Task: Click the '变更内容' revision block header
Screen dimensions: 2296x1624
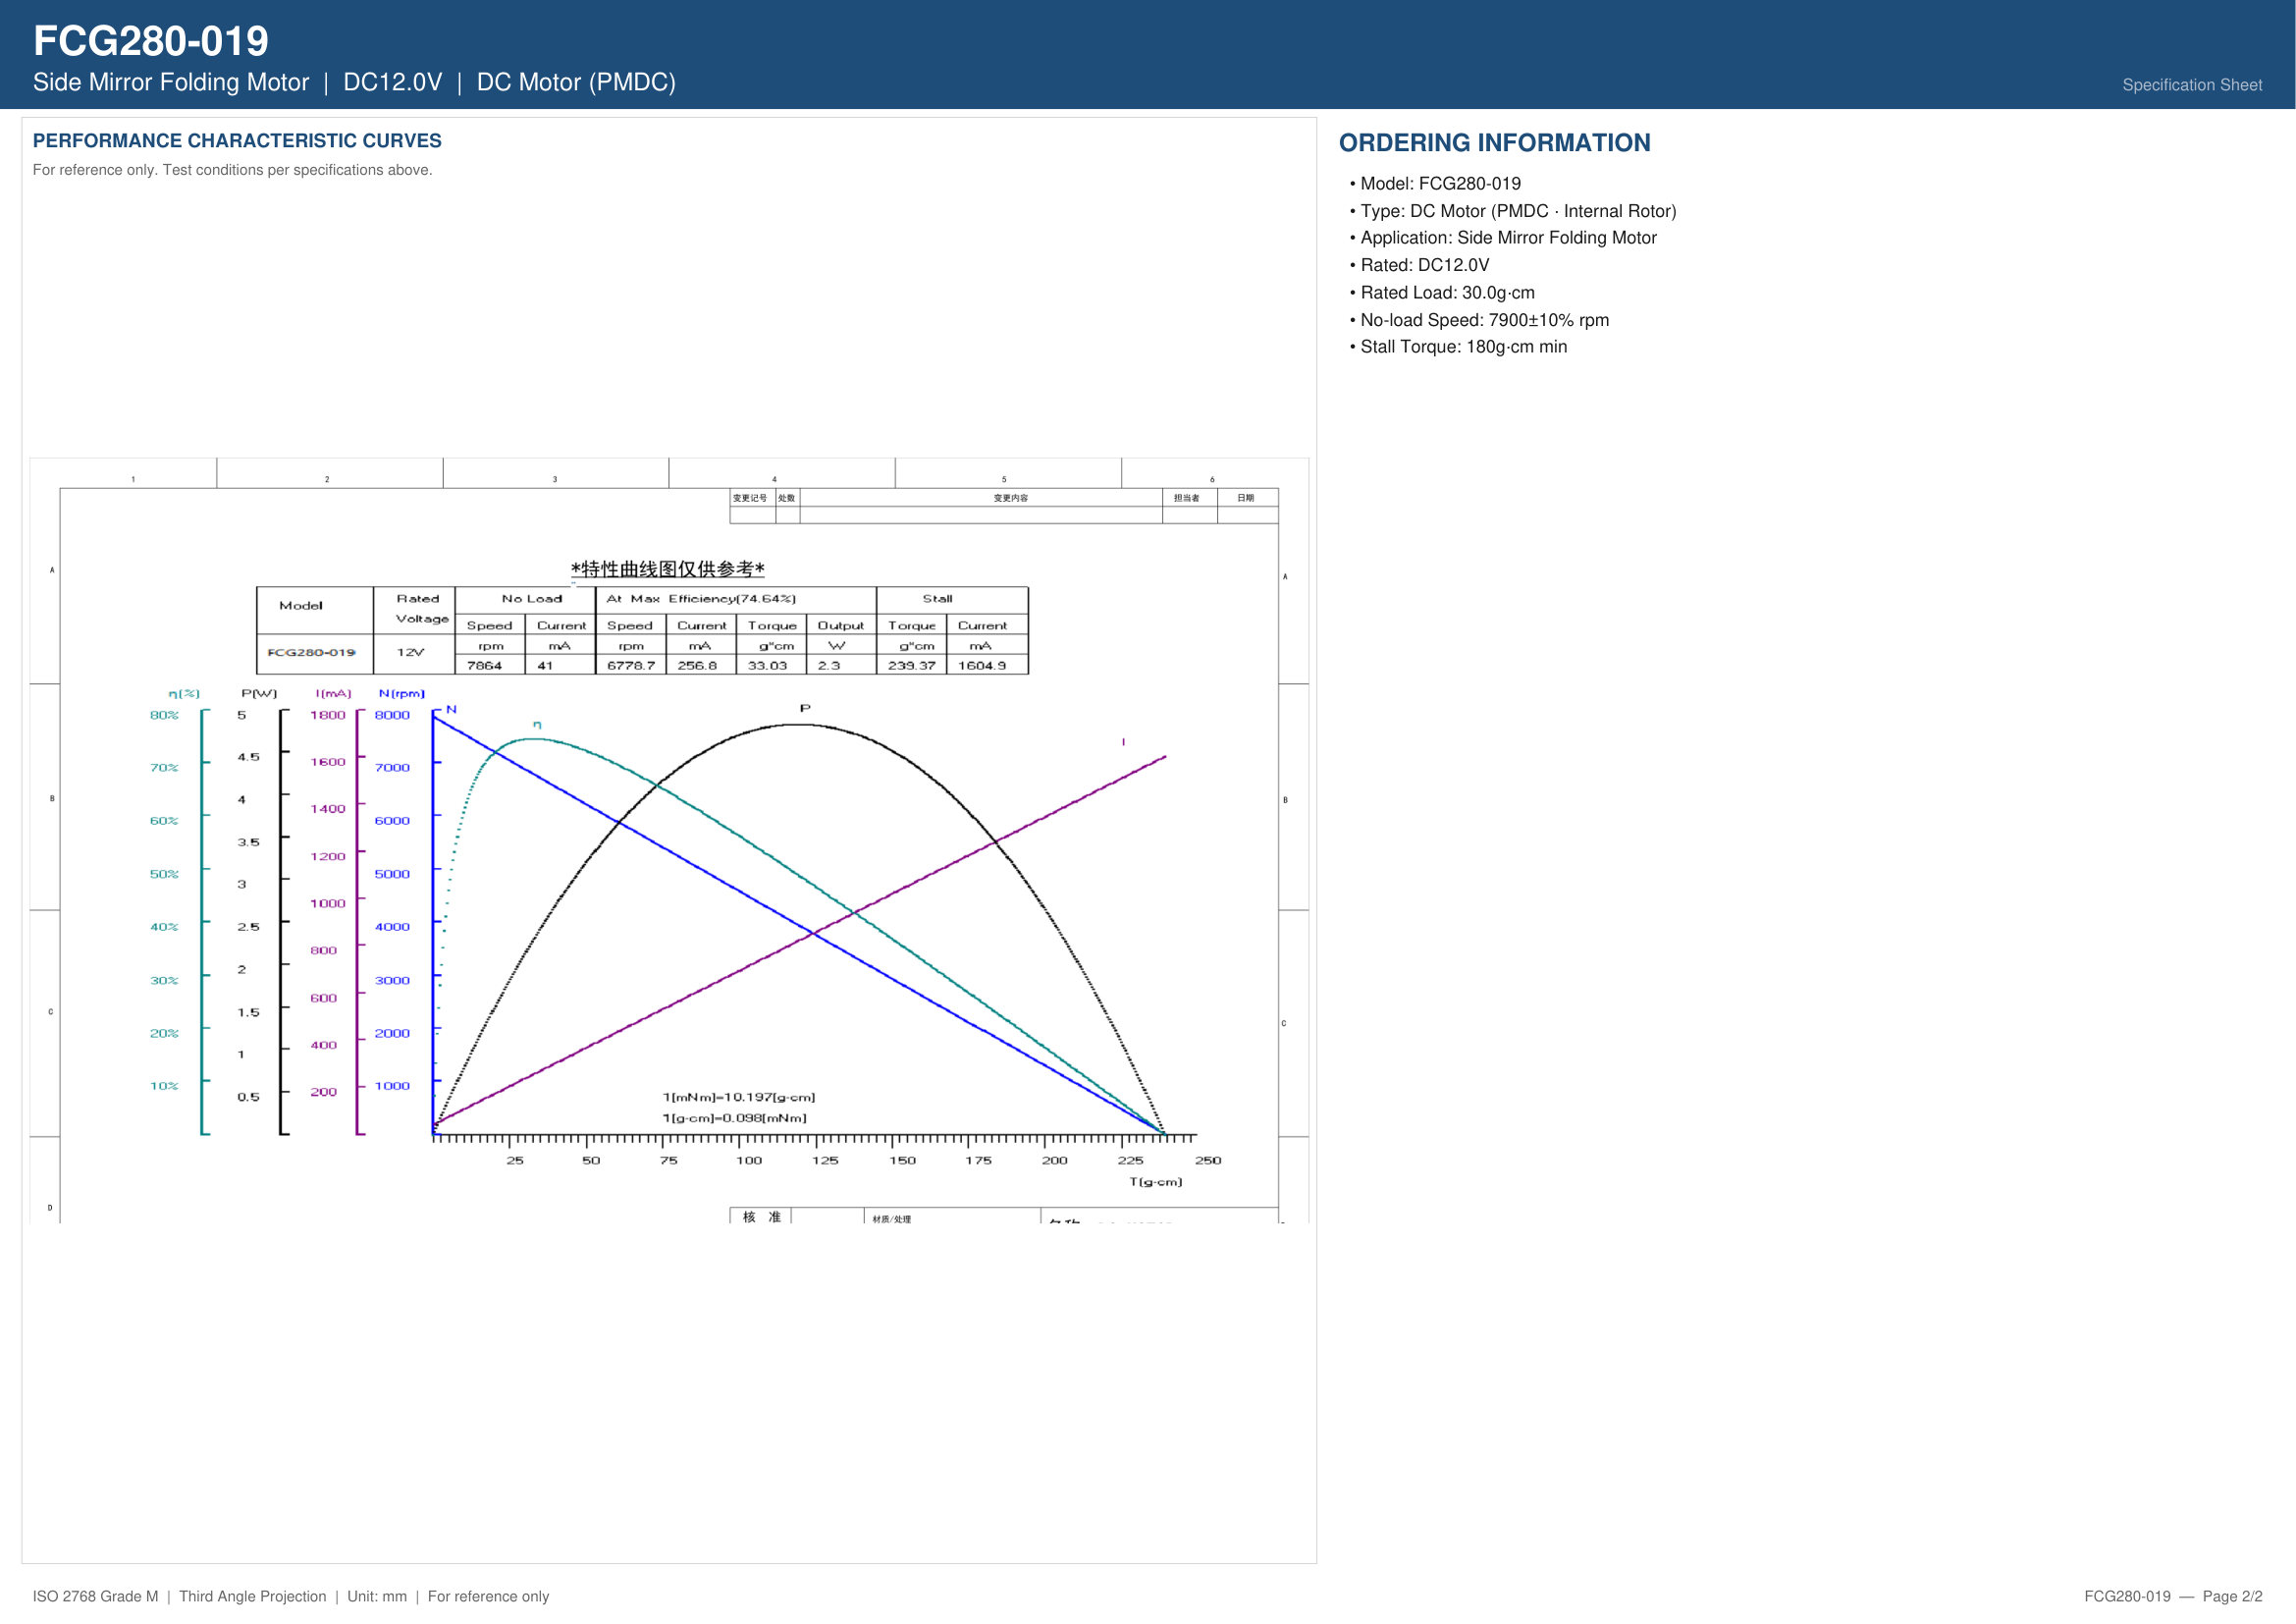Action: click(1010, 498)
